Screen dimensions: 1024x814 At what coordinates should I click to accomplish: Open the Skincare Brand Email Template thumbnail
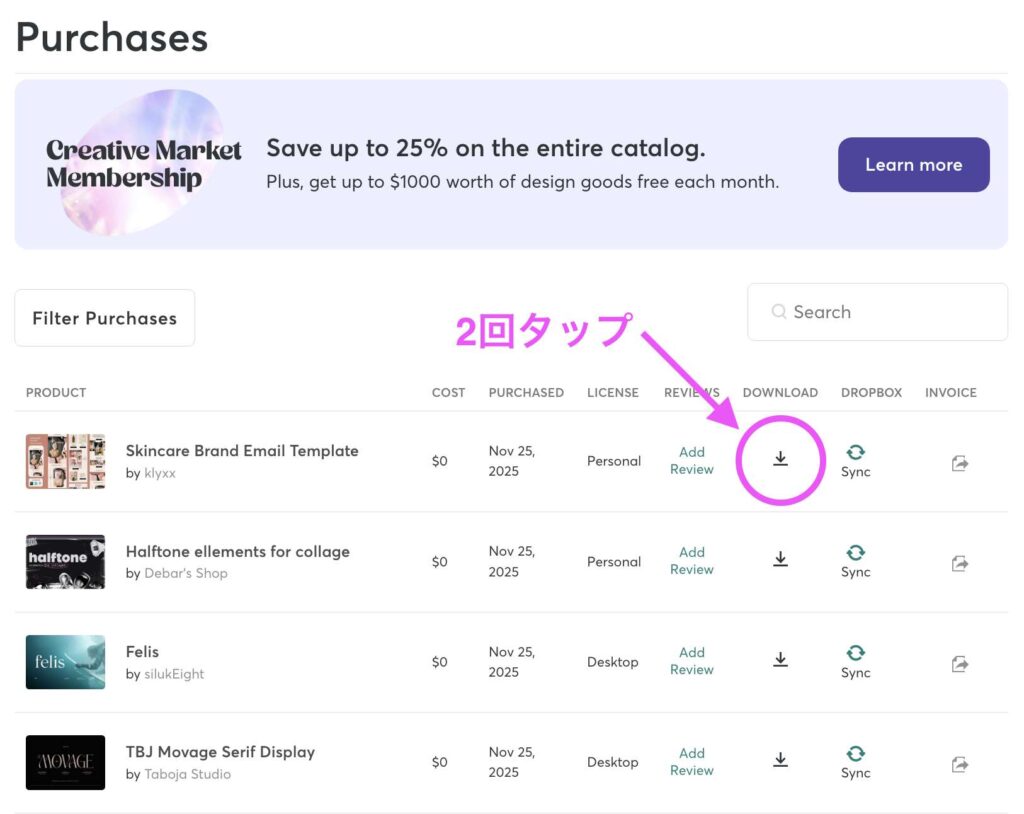click(65, 461)
